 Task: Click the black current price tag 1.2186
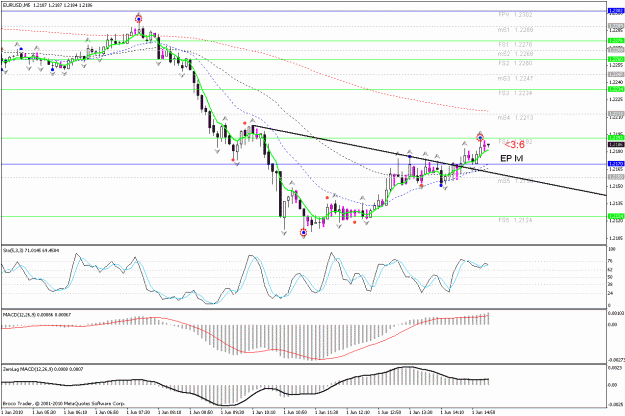point(616,144)
